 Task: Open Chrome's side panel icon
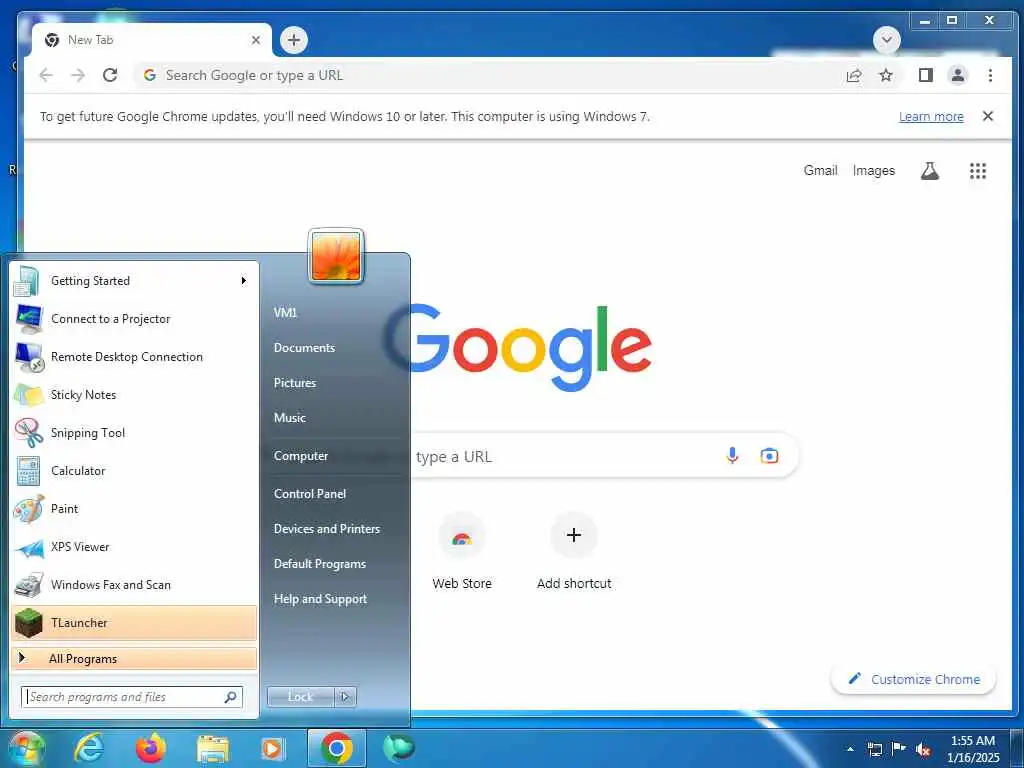[925, 75]
